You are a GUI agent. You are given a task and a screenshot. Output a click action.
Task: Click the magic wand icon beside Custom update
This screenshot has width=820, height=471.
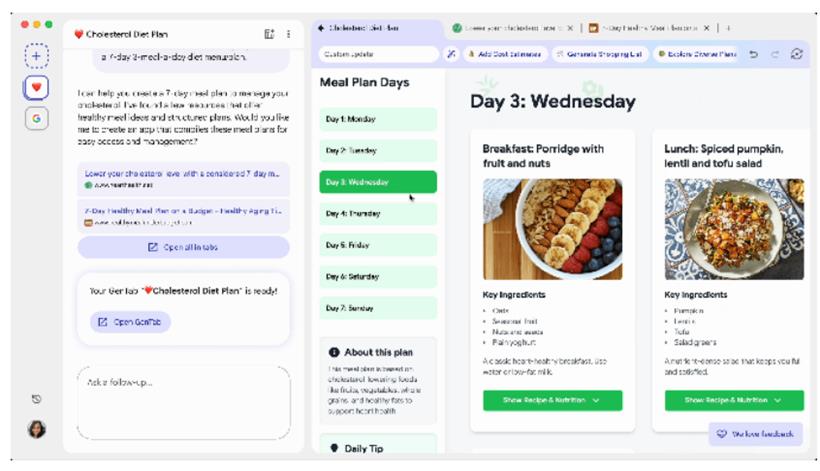tap(452, 54)
